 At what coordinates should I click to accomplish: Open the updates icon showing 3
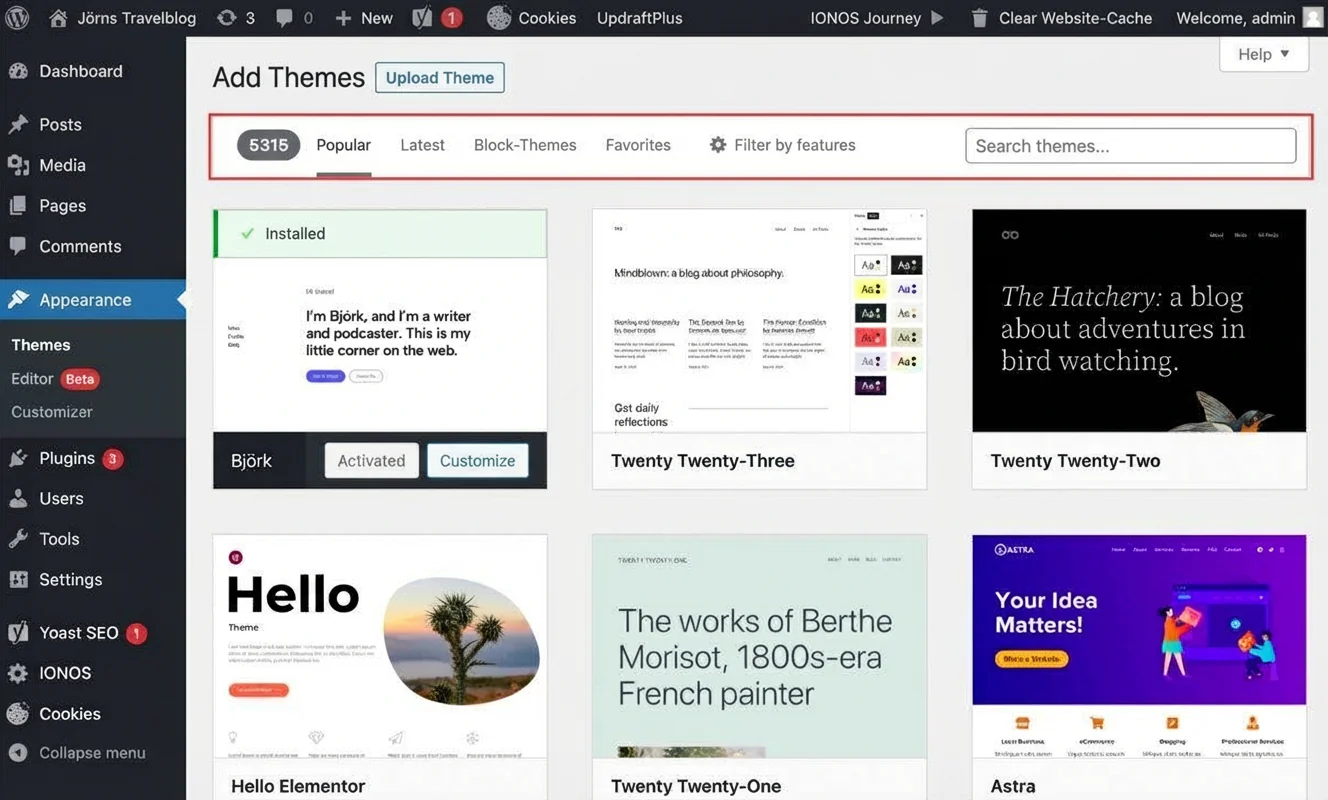click(227, 18)
